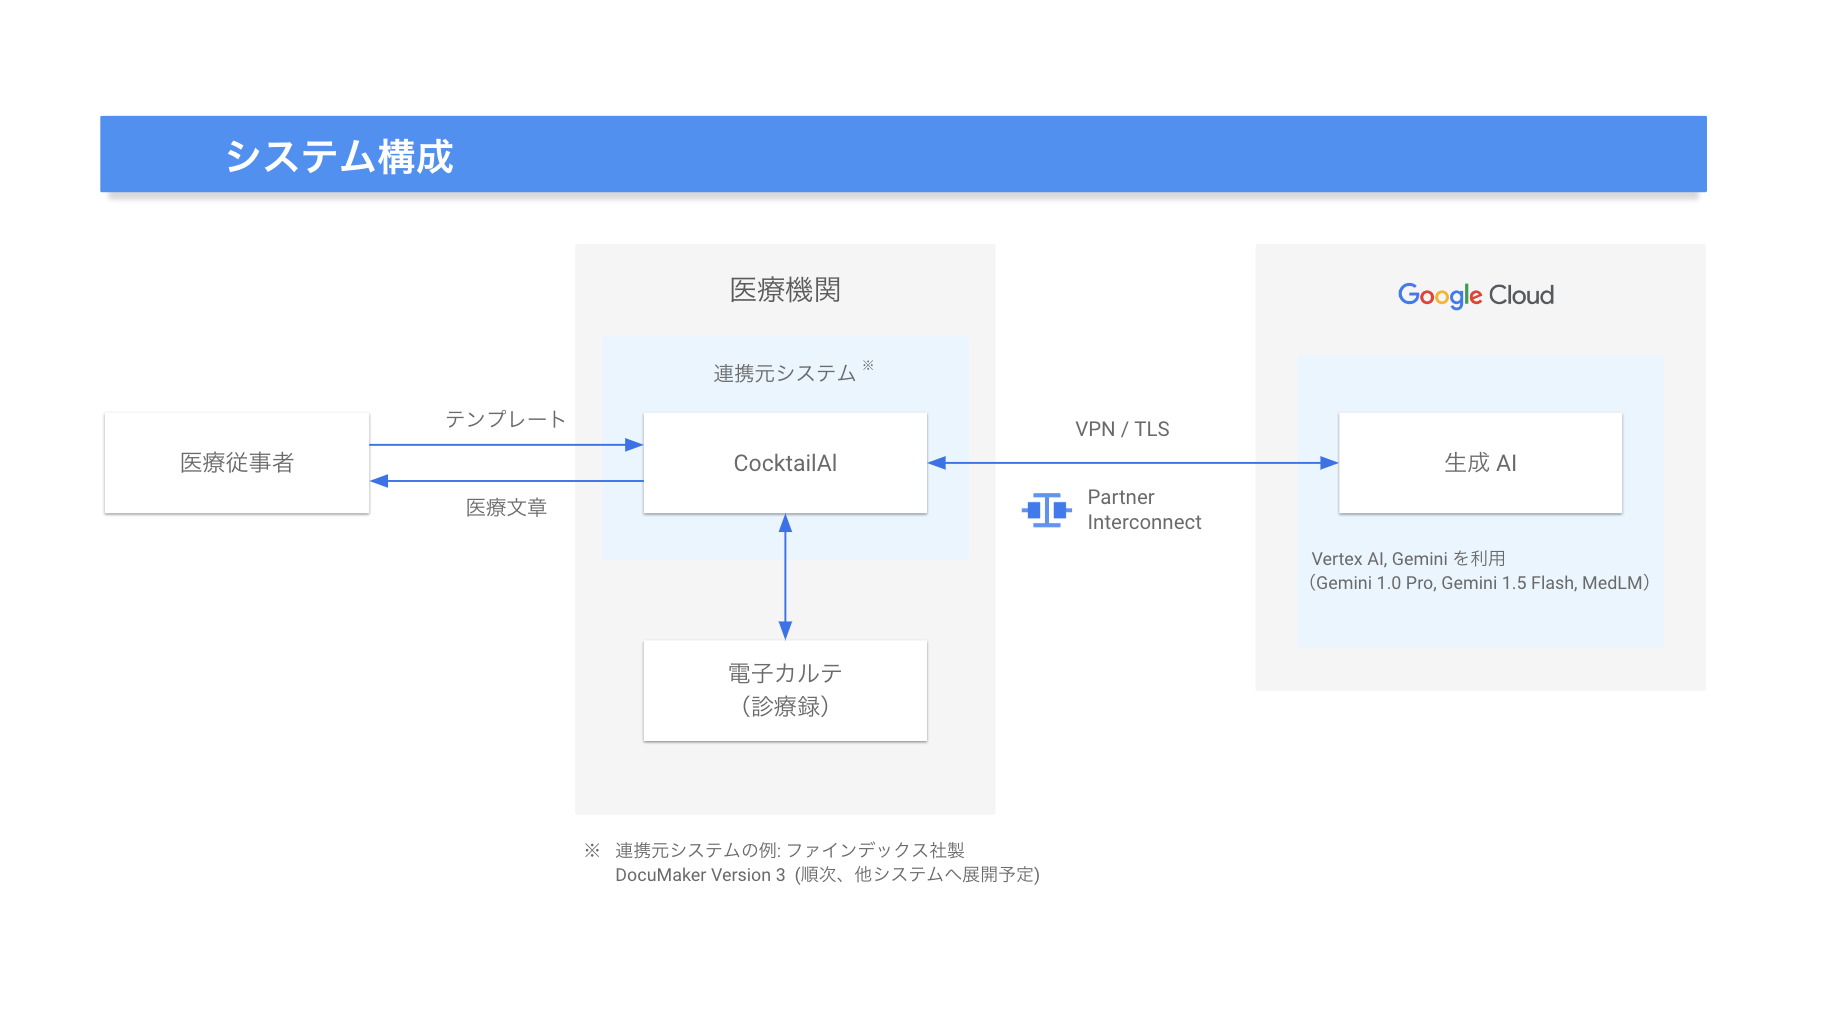Image resolution: width=1837 pixels, height=1027 pixels.
Task: Select the 電子カルテ (診療録) box
Action: [x=785, y=690]
